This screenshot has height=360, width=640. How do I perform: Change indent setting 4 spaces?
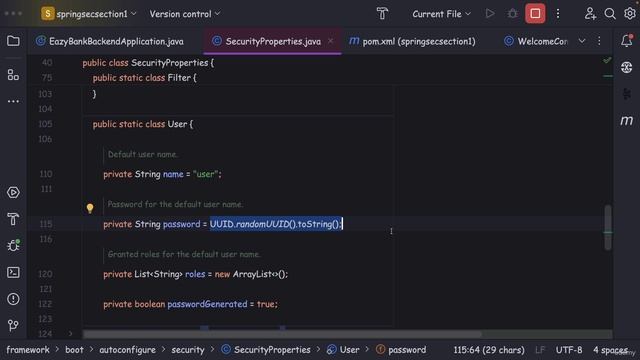pyautogui.click(x=610, y=350)
